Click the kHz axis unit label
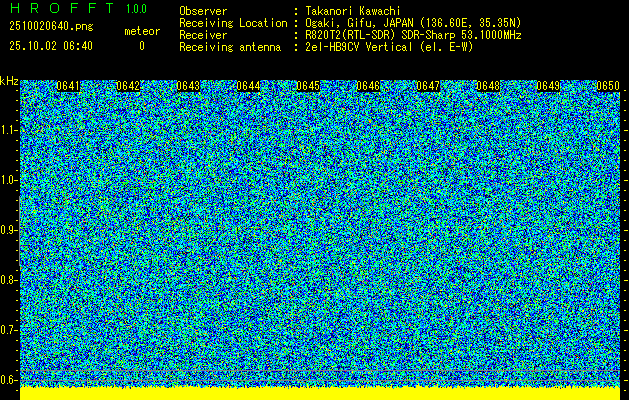The width and height of the screenshot is (629, 400). [9, 81]
